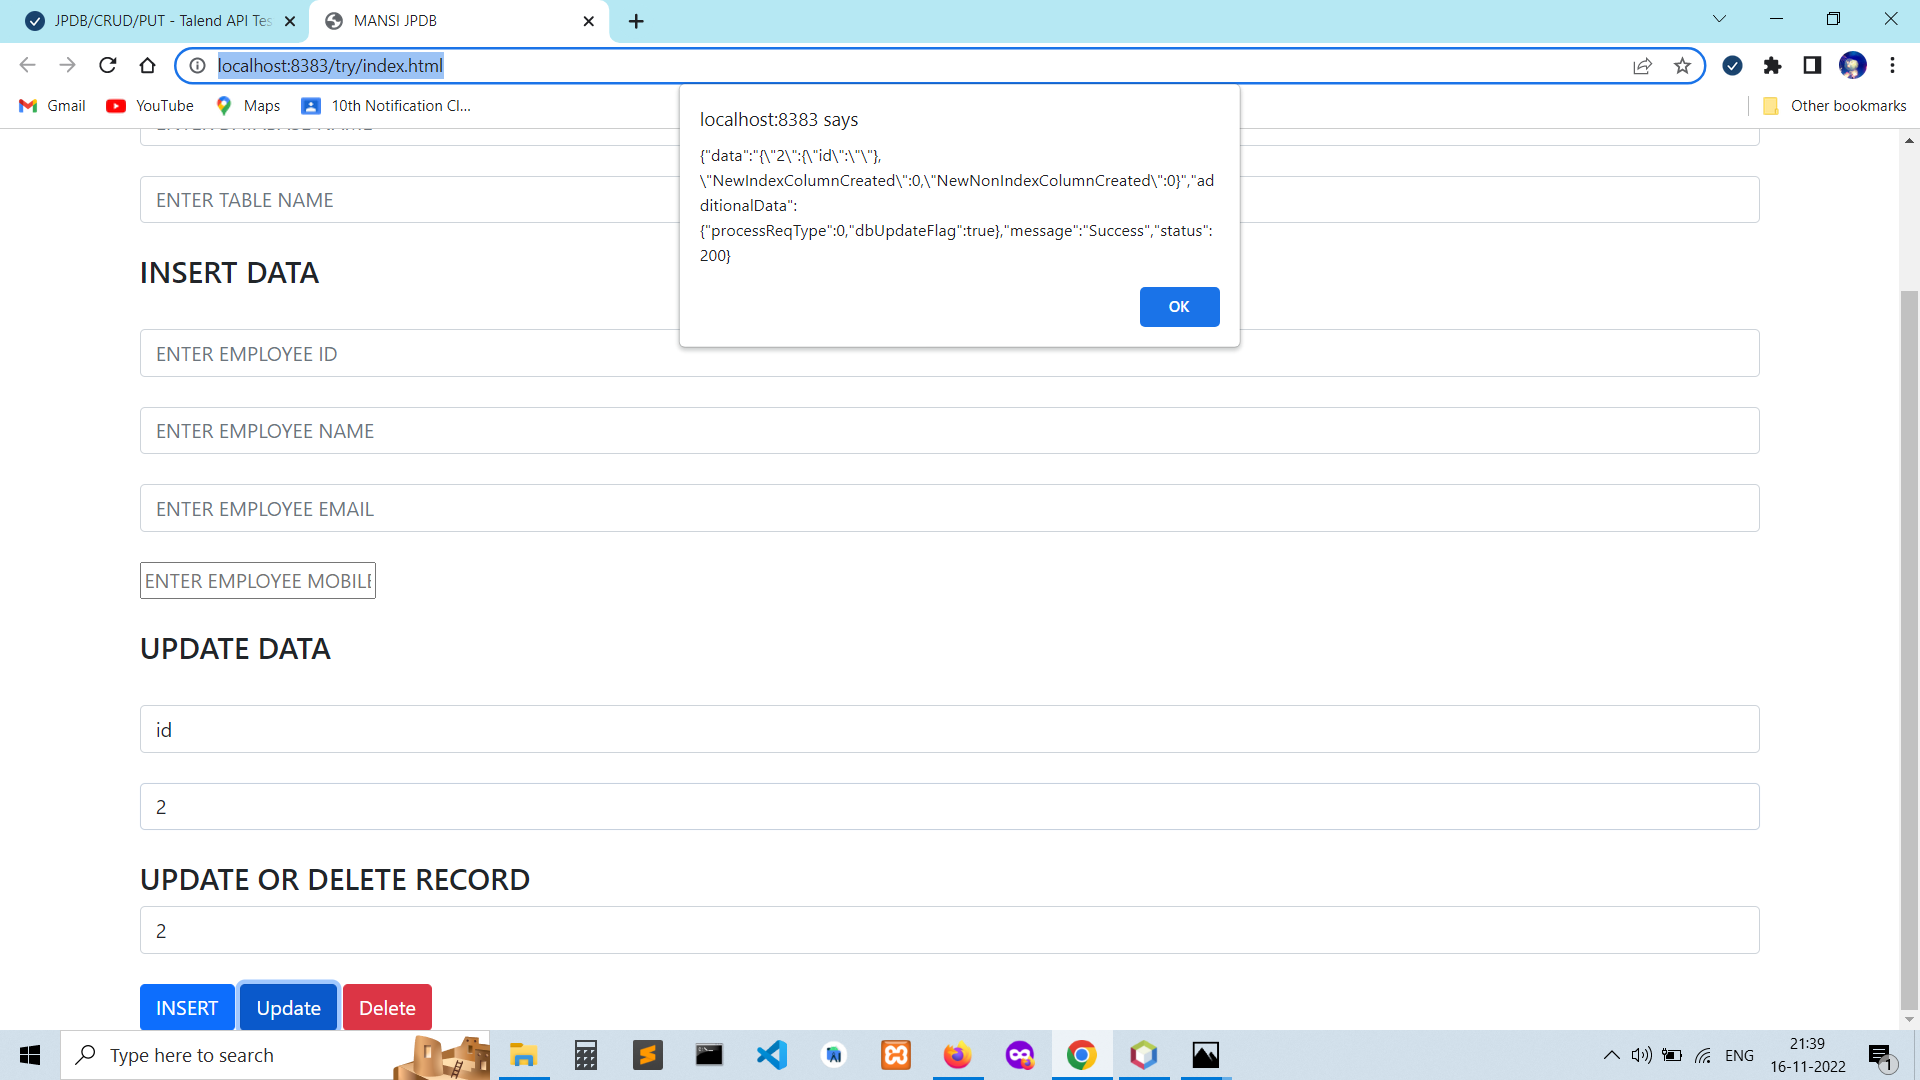Click the bookmark star in the address bar

(x=1683, y=66)
